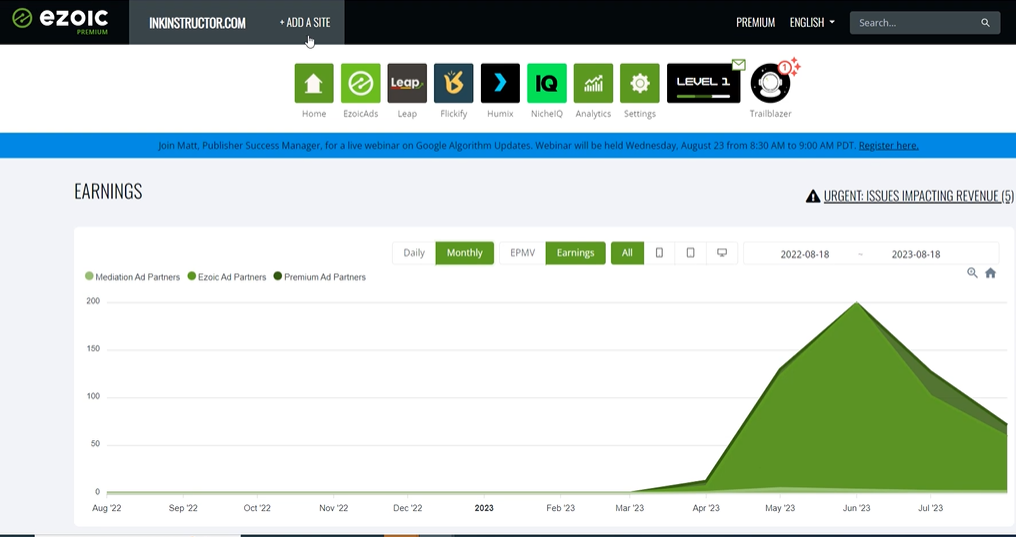The width and height of the screenshot is (1016, 537).
Task: Select the Earnings metric toggle
Action: [575, 253]
